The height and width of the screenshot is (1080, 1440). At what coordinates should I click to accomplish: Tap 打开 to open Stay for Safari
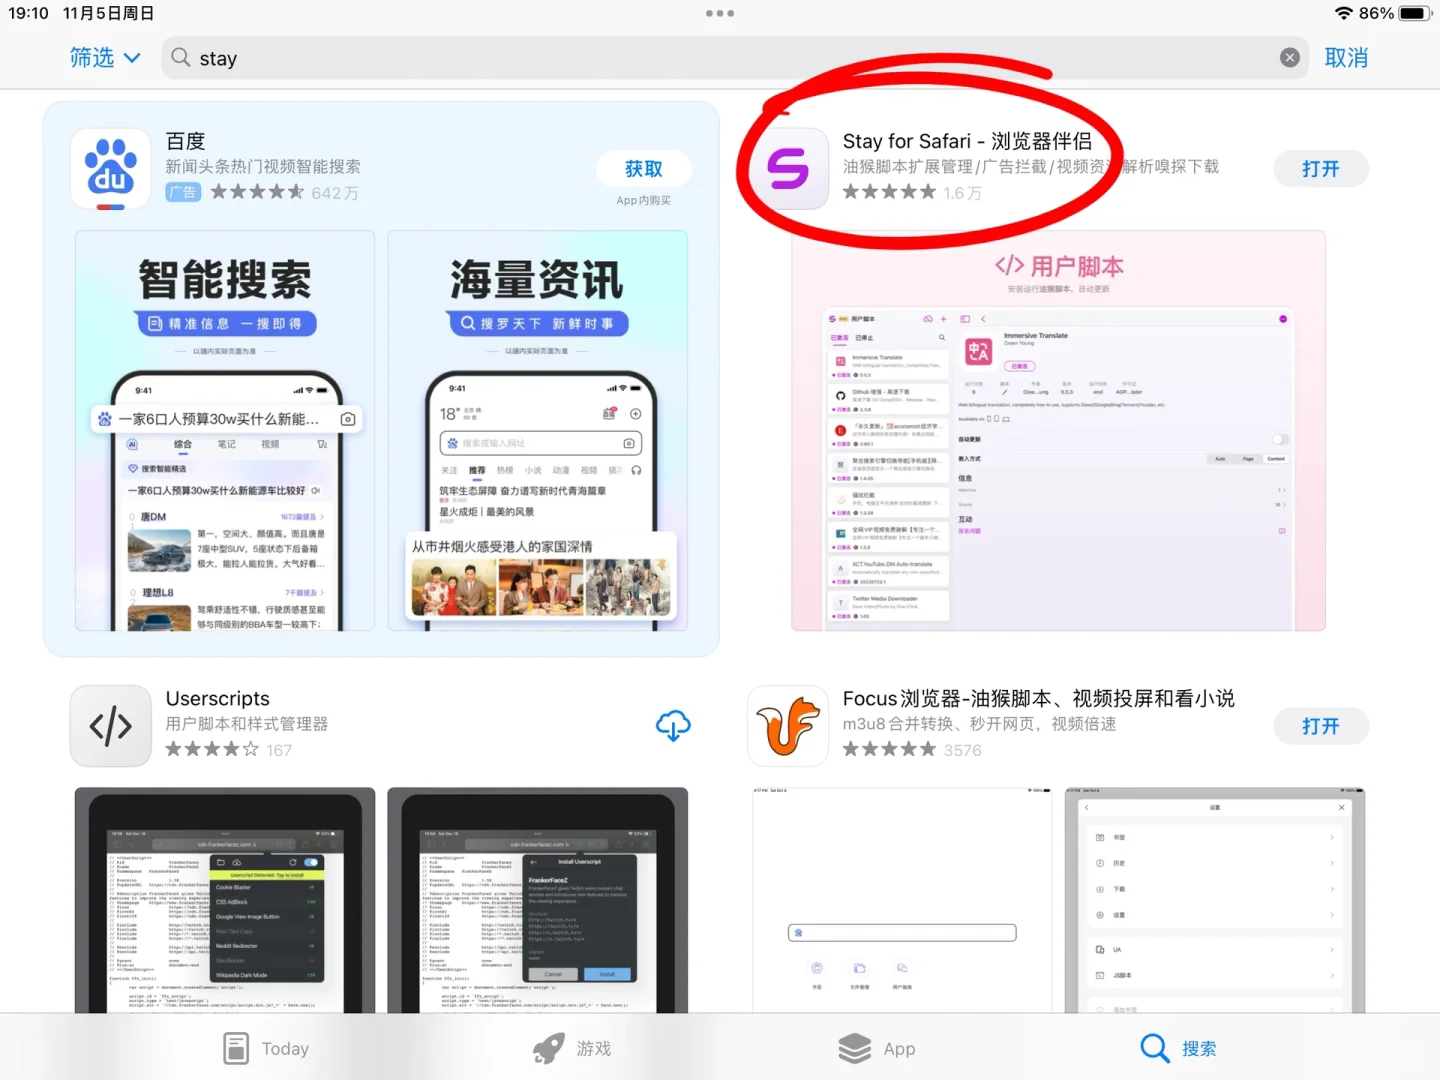1320,168
